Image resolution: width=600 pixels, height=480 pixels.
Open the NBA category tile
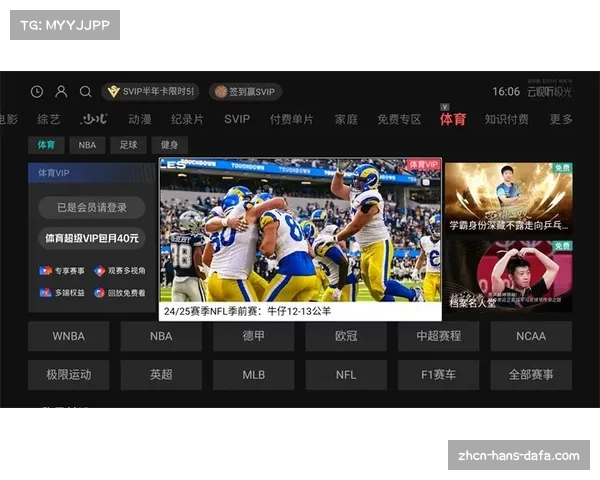click(161, 336)
